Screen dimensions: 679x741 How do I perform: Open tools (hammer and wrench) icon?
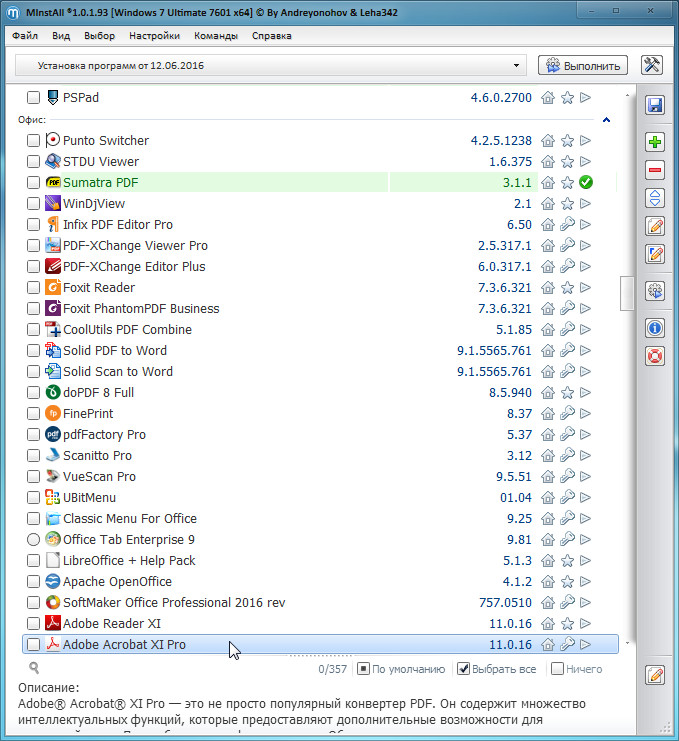point(652,65)
